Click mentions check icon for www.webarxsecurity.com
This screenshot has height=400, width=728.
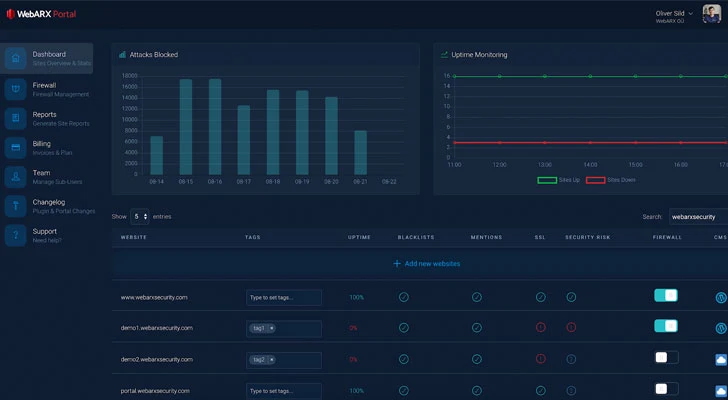pos(477,297)
